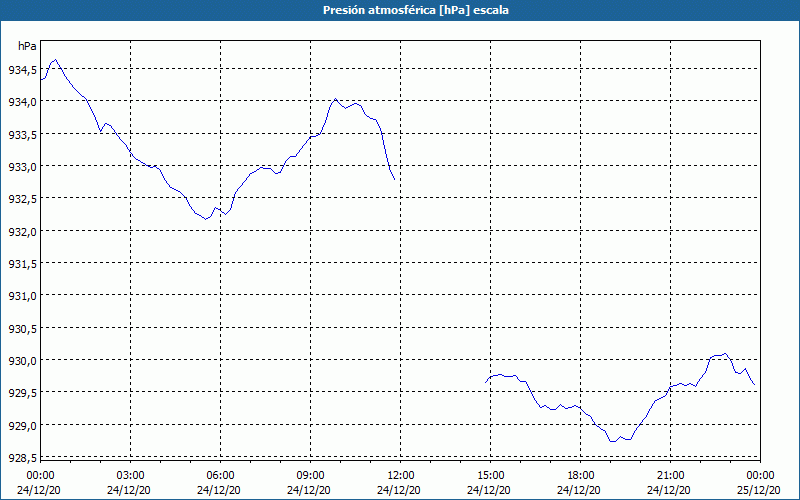Click the 15:00 time axis label
The image size is (800, 500).
click(490, 476)
